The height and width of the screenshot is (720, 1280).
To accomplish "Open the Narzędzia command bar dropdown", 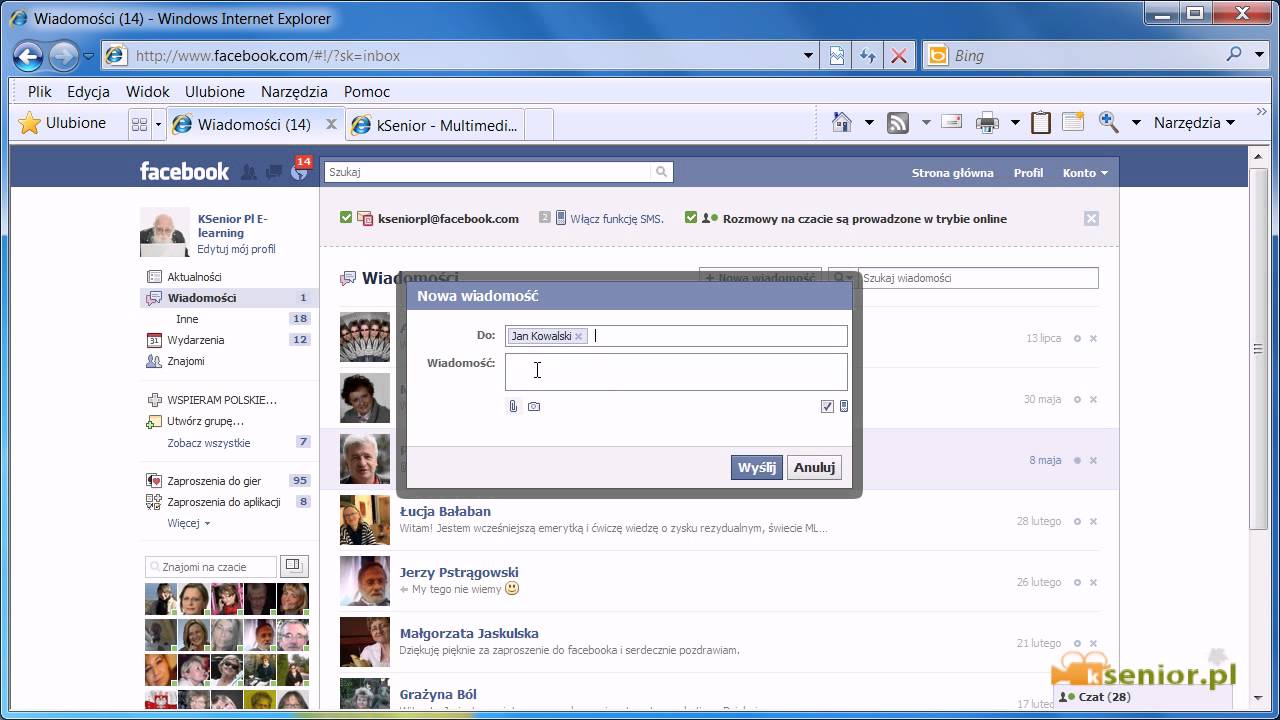I will click(1195, 123).
